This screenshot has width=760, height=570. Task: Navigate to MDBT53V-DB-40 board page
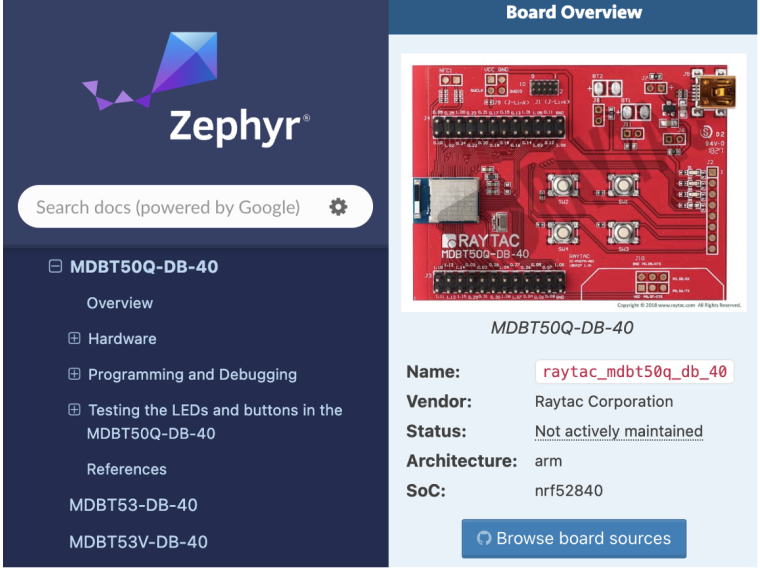click(x=138, y=542)
